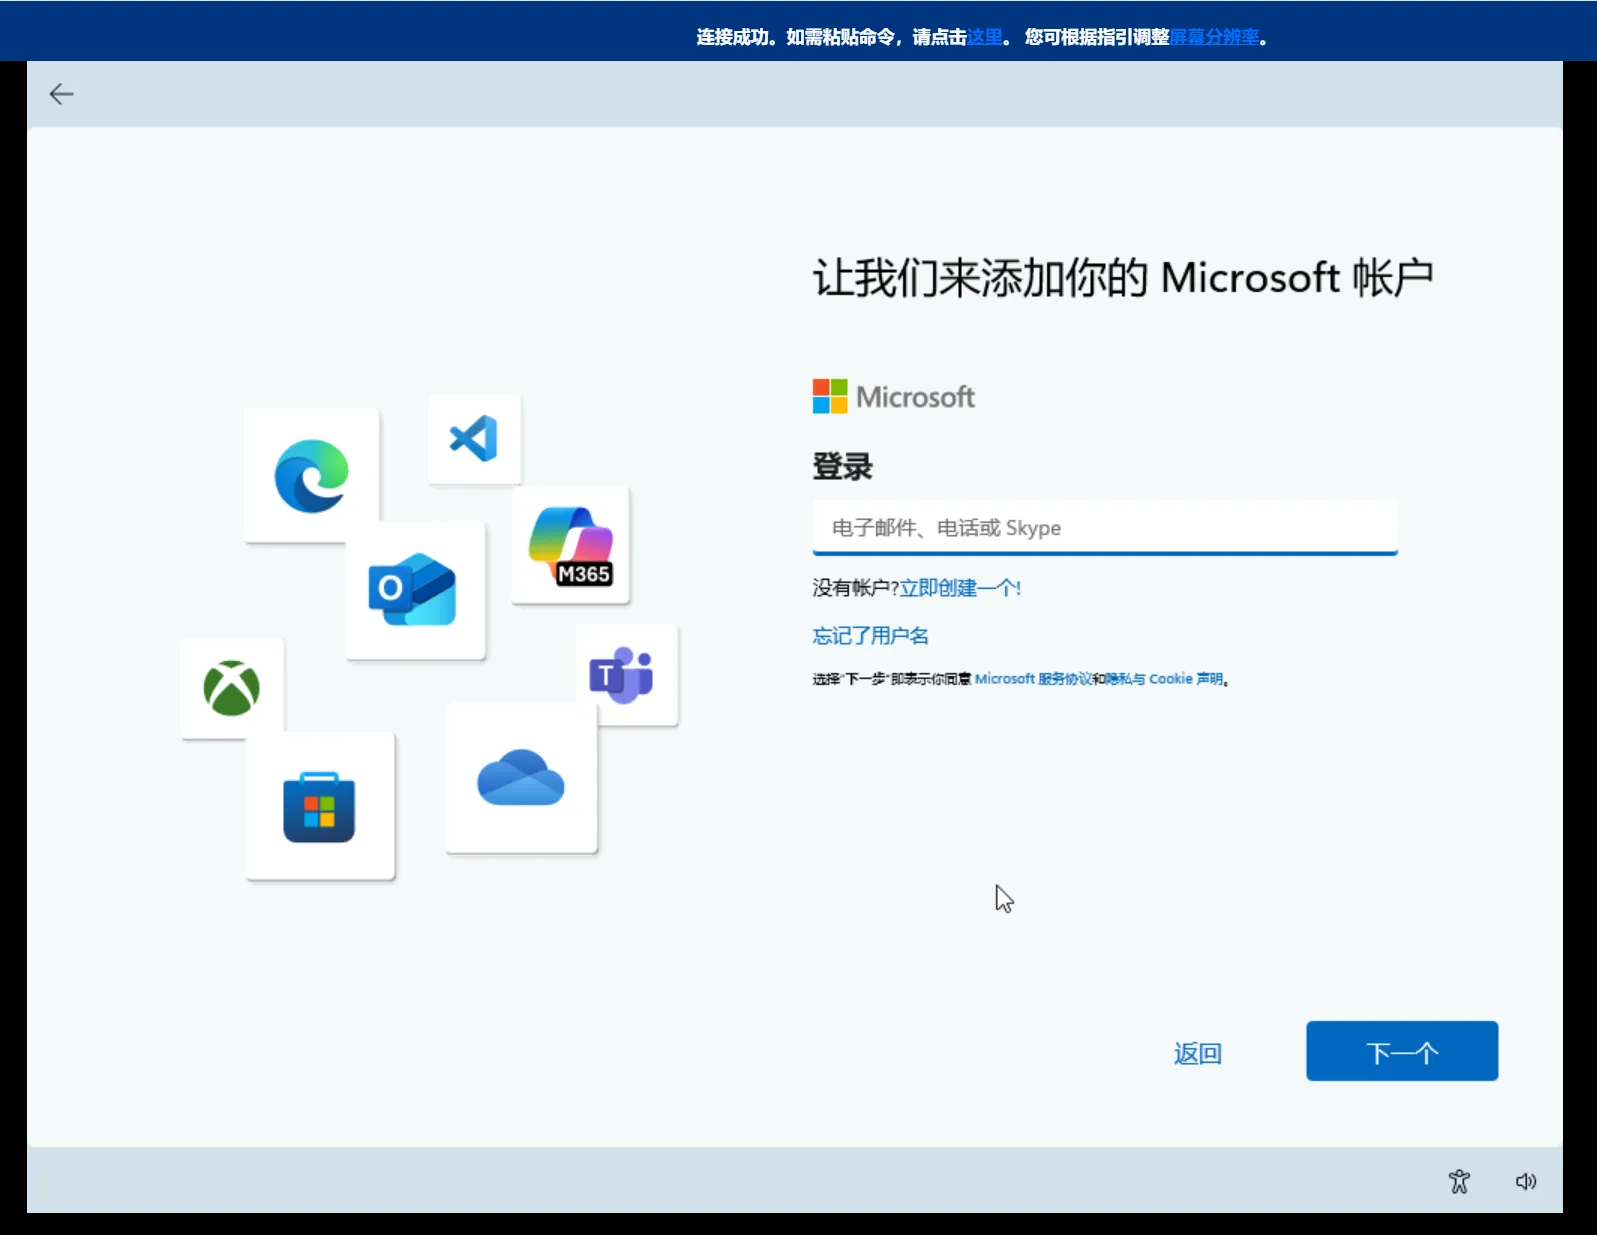Screen dimensions: 1597x1235
Task: Click the volume speaker icon
Action: 1525,1181
